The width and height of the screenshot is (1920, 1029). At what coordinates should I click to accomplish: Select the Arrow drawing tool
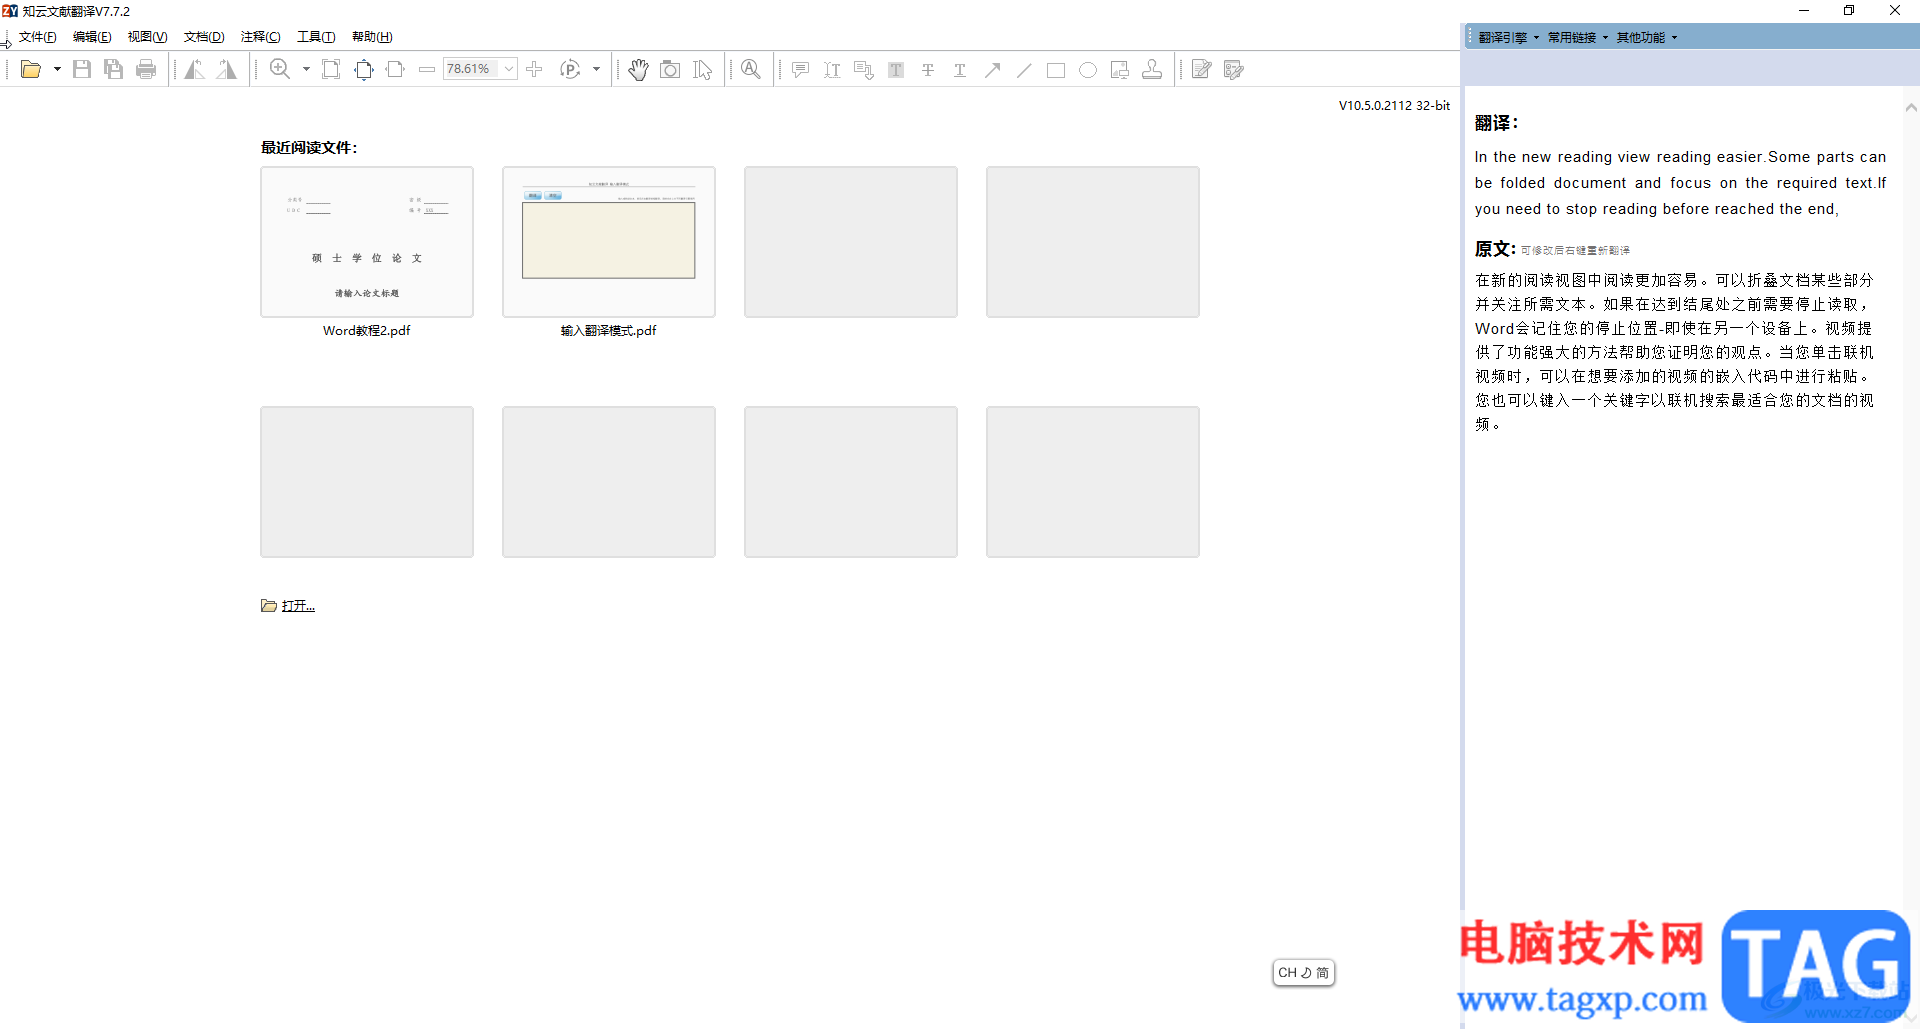[x=992, y=69]
